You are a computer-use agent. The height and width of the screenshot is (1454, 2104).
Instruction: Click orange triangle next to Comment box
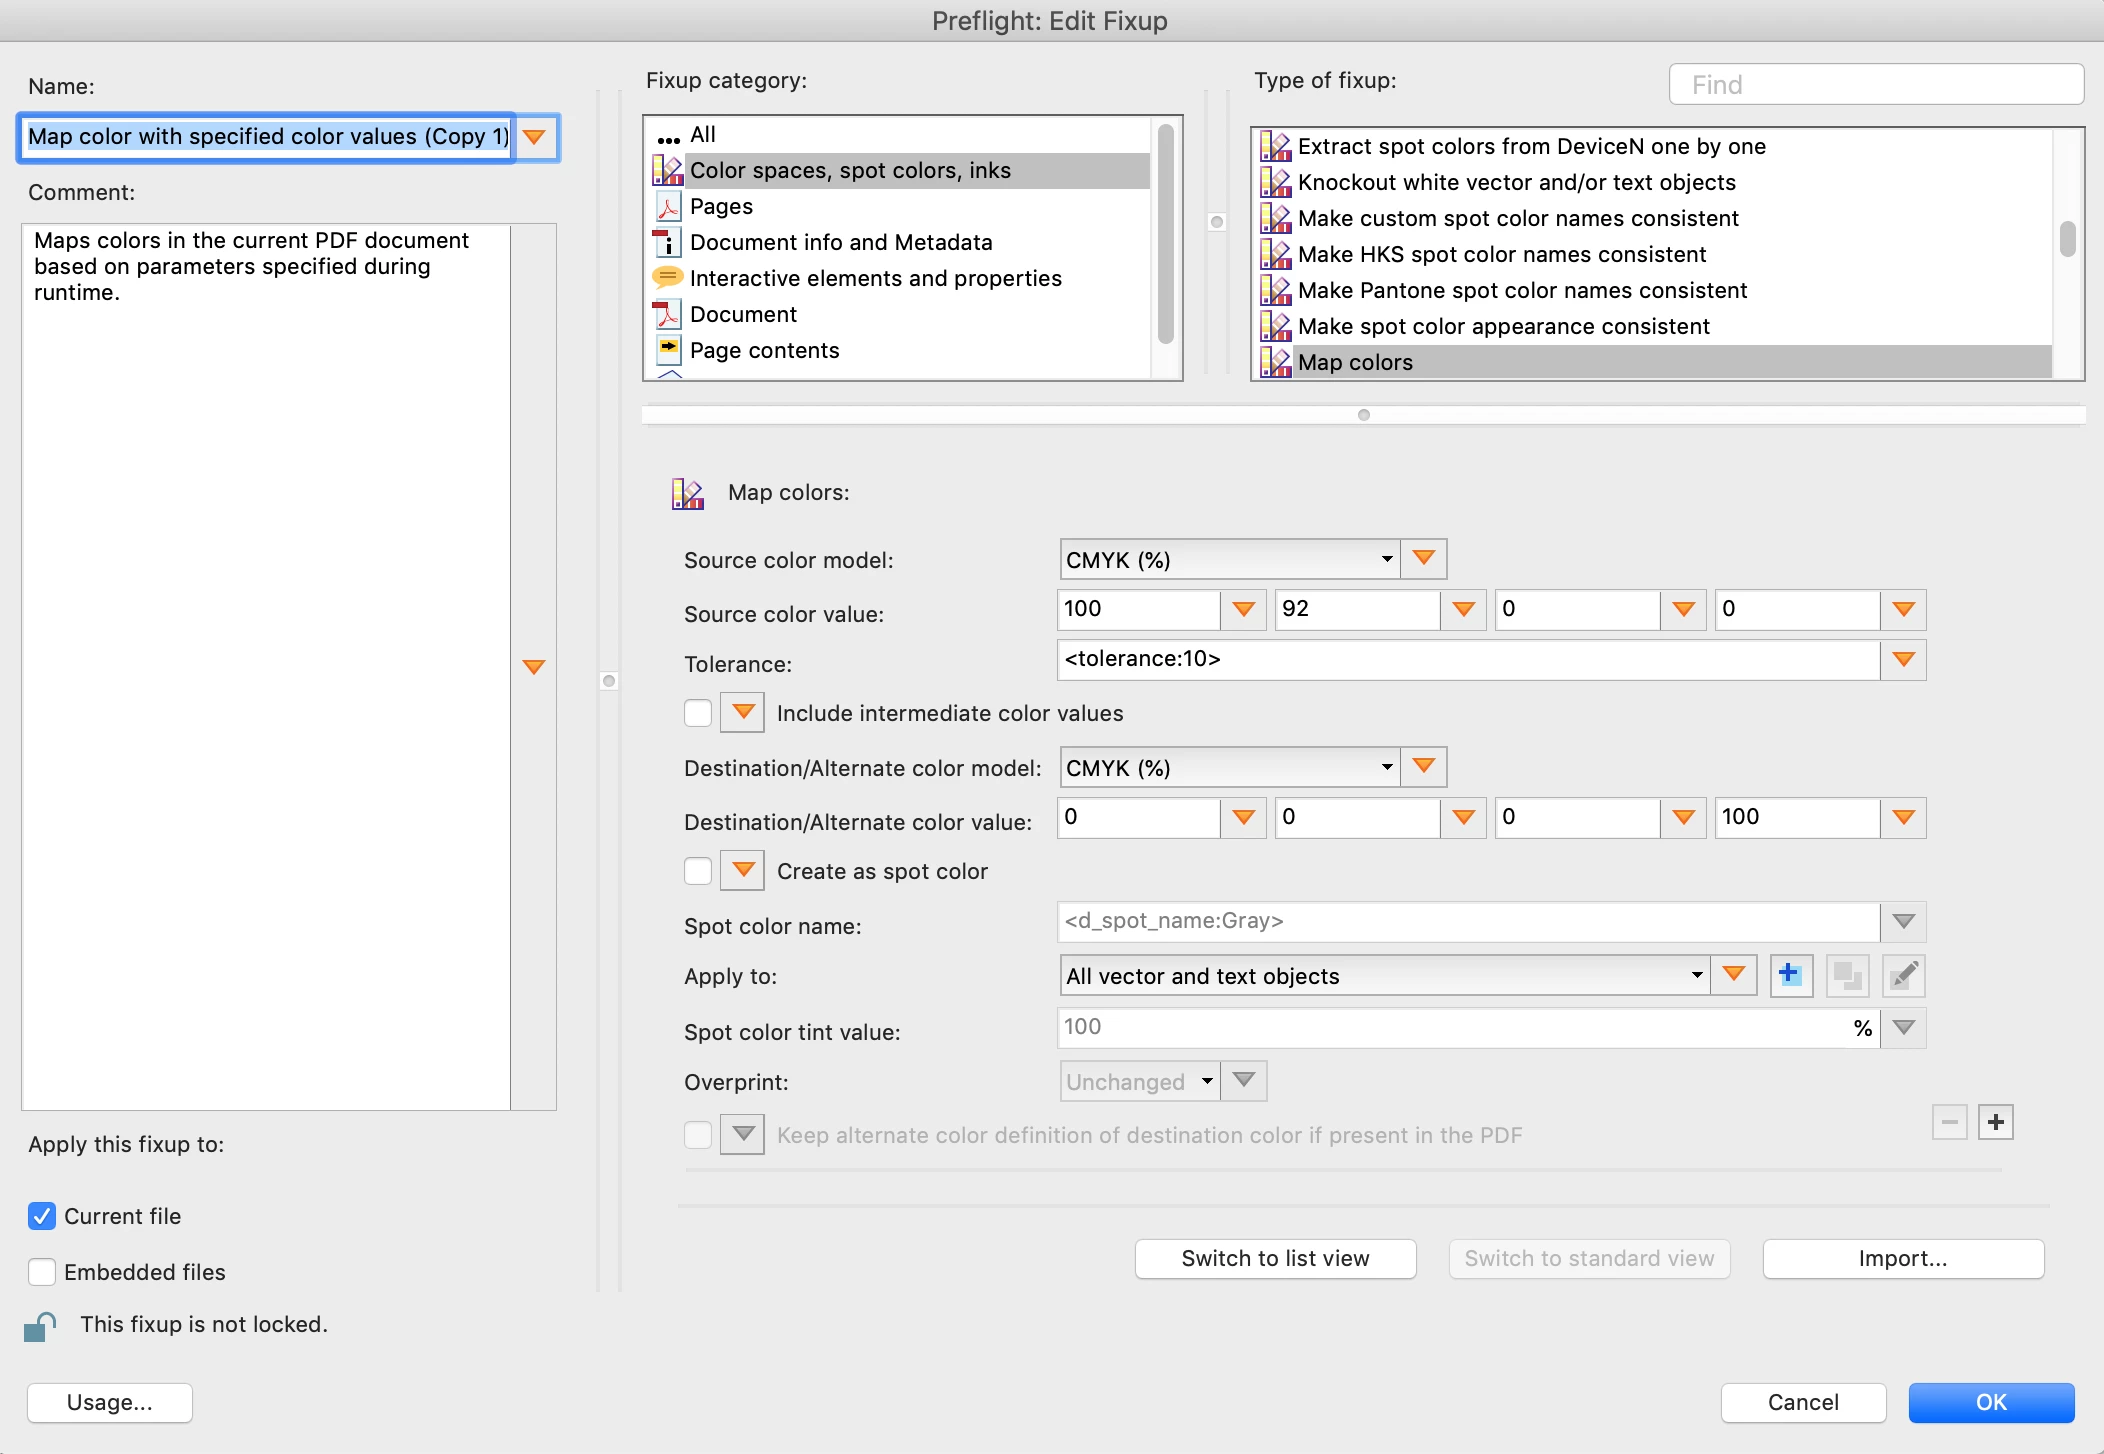[x=534, y=667]
